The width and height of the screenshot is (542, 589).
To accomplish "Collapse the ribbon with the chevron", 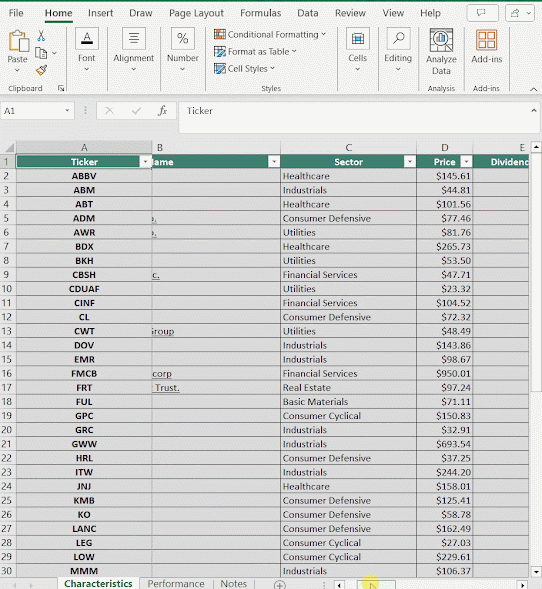I will (533, 89).
